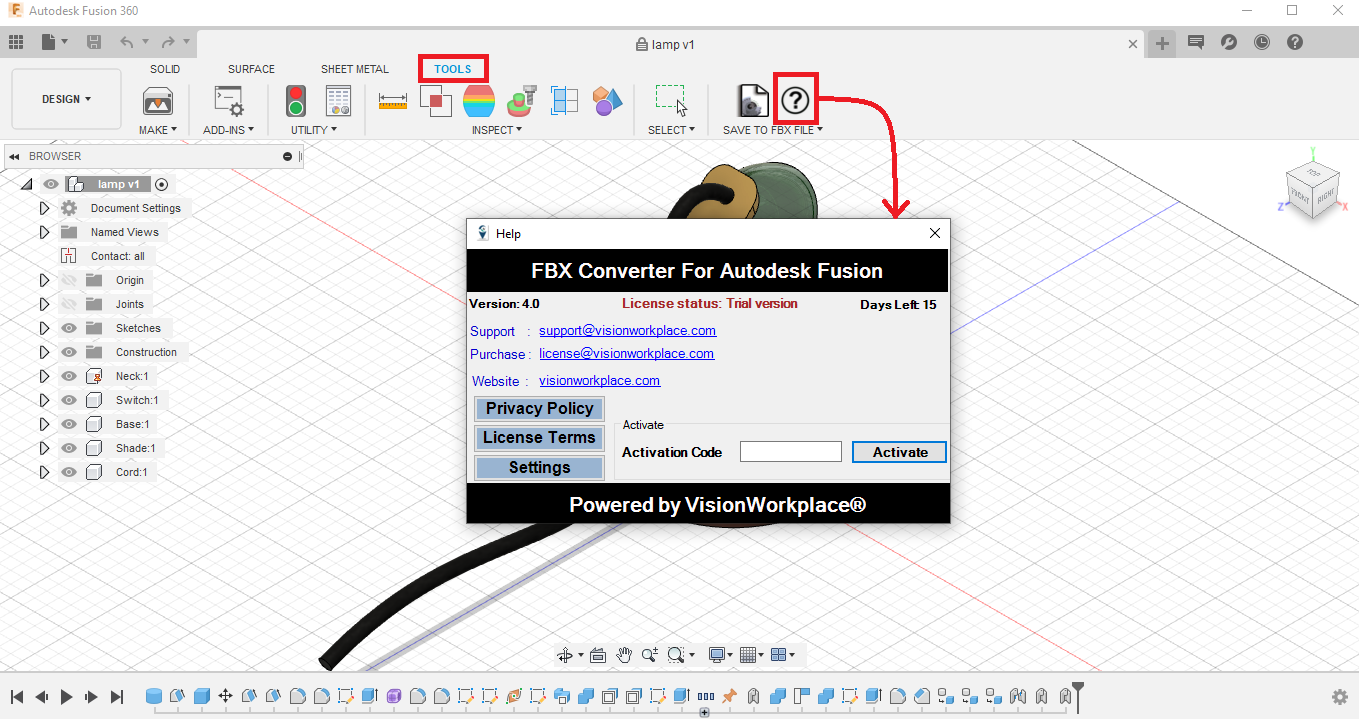
Task: Show the hidden Origin folder
Action: [69, 280]
